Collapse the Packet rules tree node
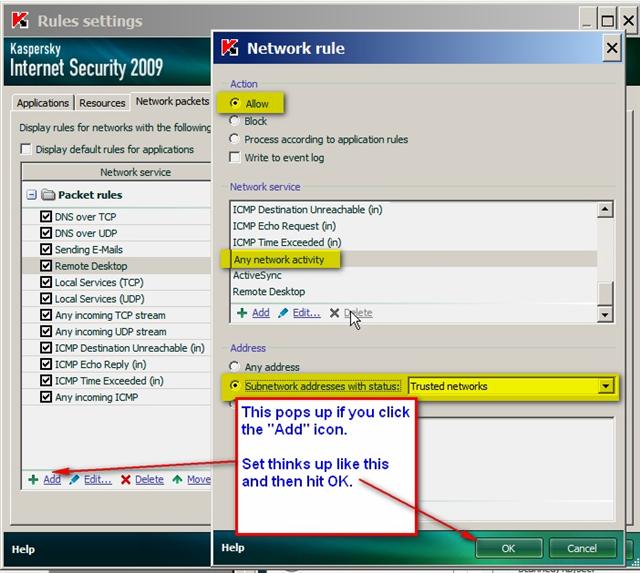Image resolution: width=640 pixels, height=573 pixels. pos(31,195)
